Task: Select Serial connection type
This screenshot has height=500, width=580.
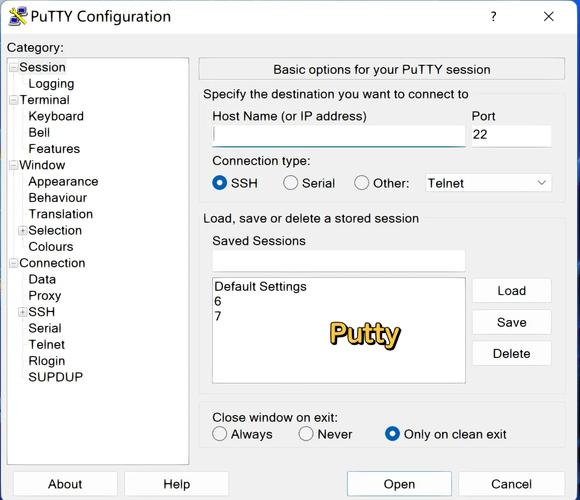Action: pyautogui.click(x=290, y=183)
